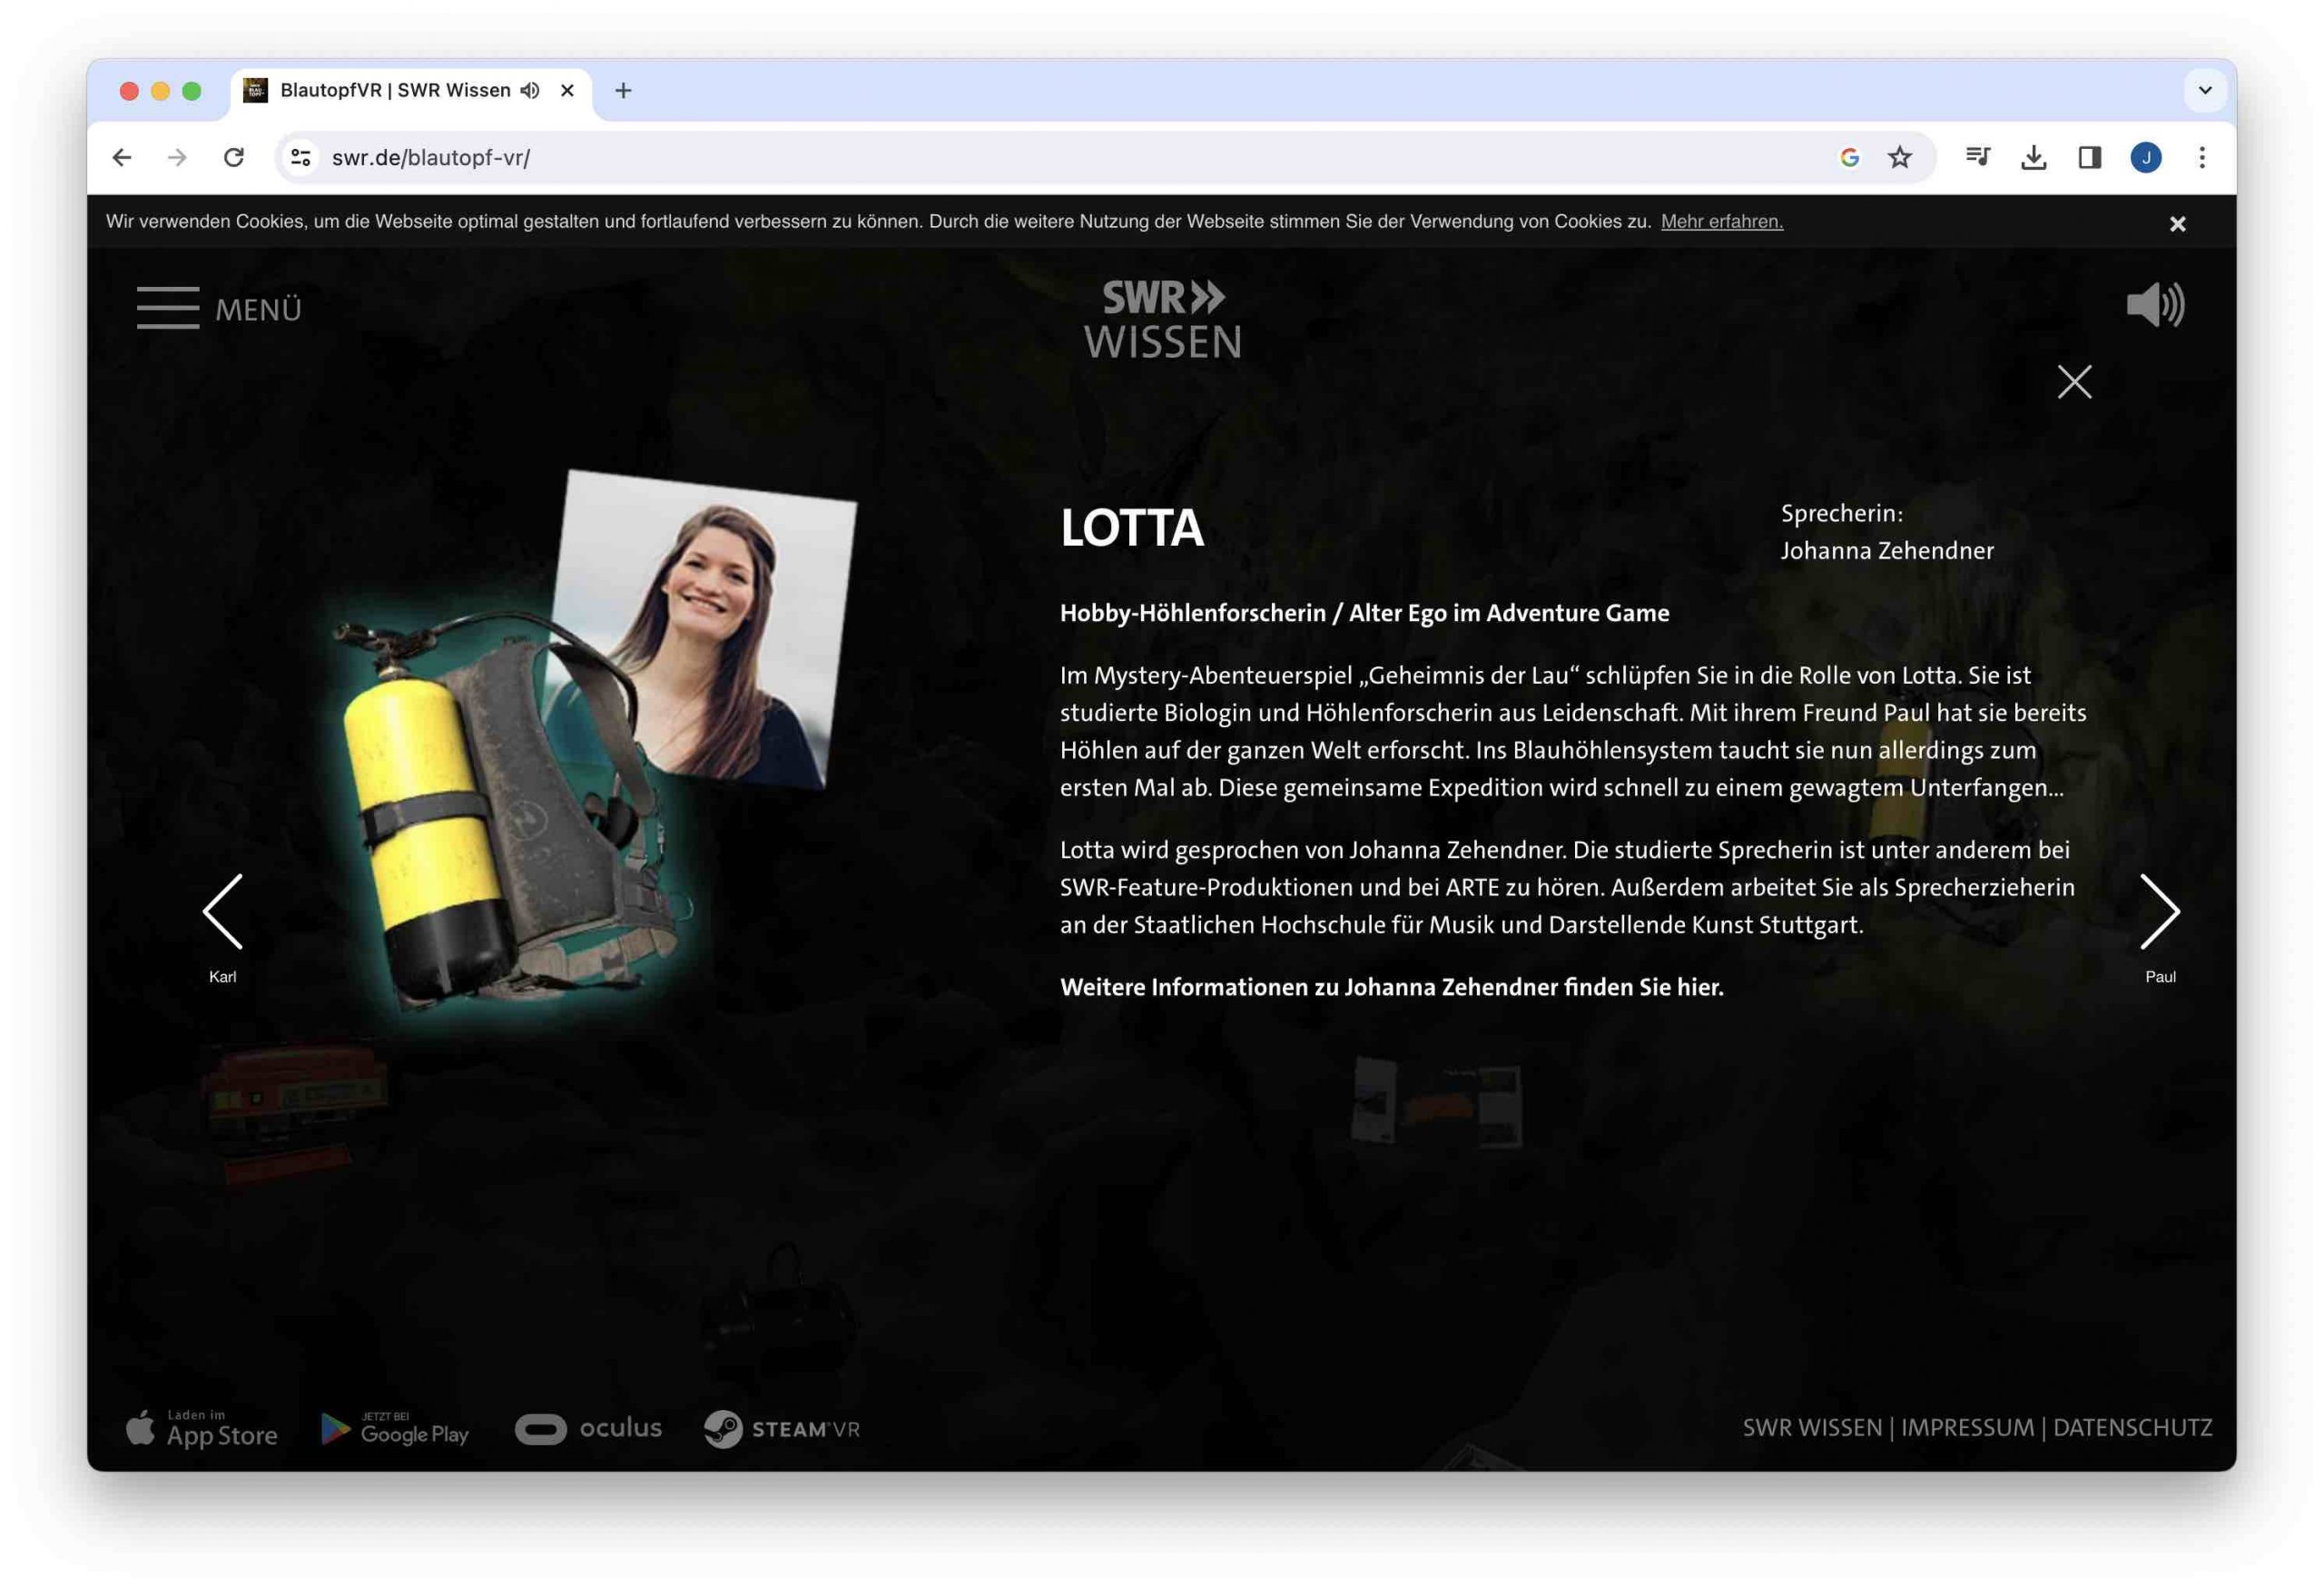Open the Chrome downloads icon
Image resolution: width=2324 pixels, height=1587 pixels.
point(2033,157)
